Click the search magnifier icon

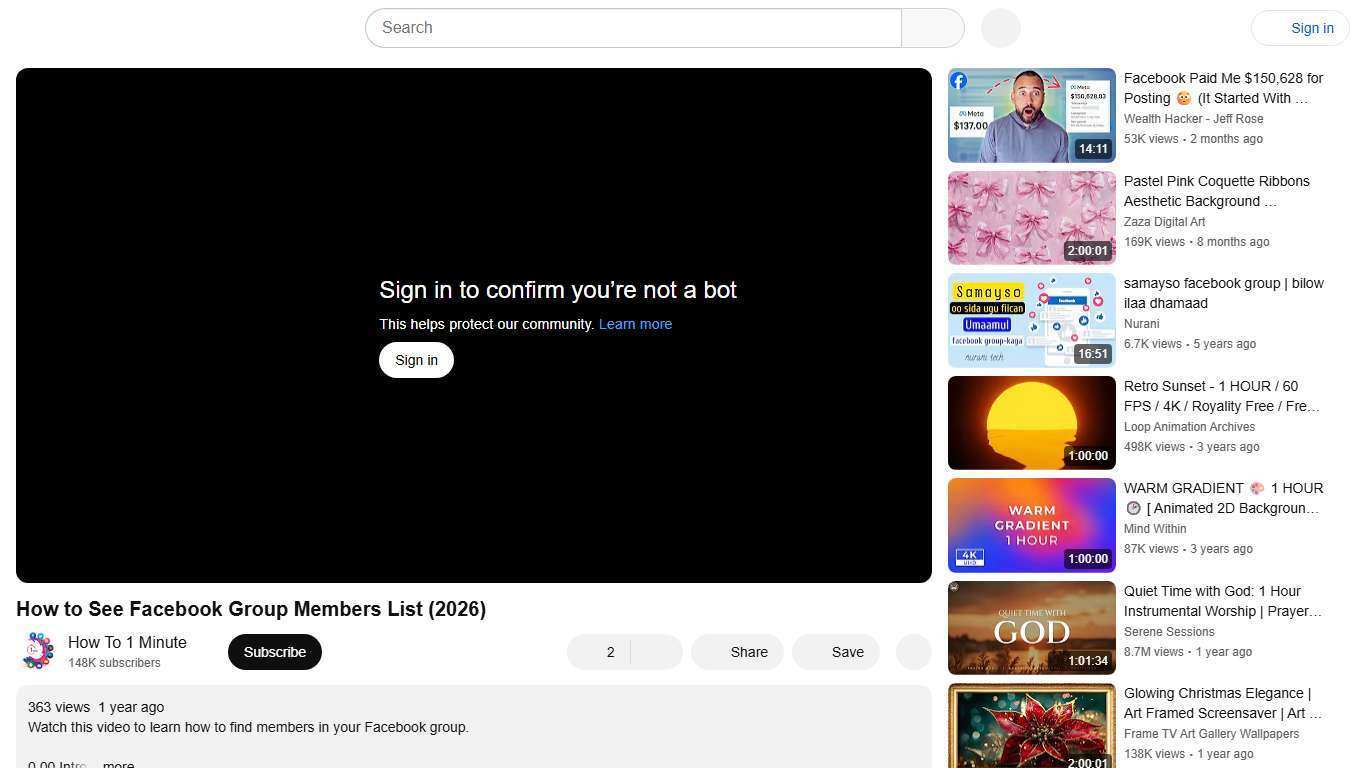coord(931,27)
